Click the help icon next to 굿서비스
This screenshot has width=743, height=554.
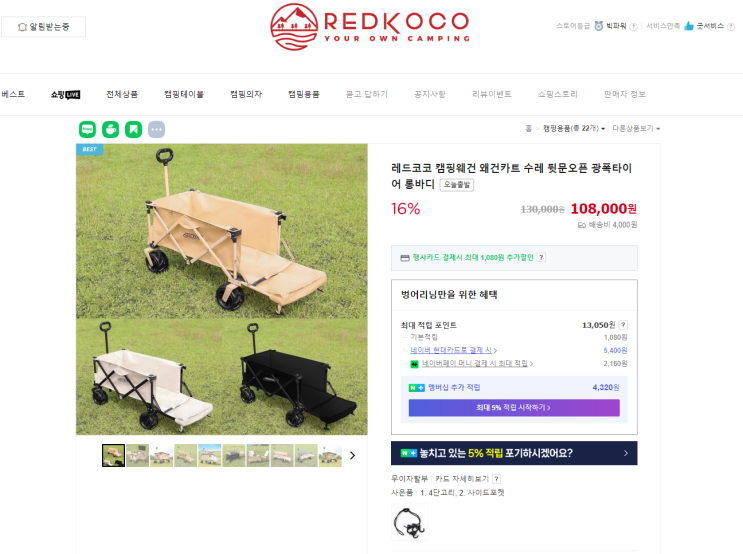coord(731,27)
